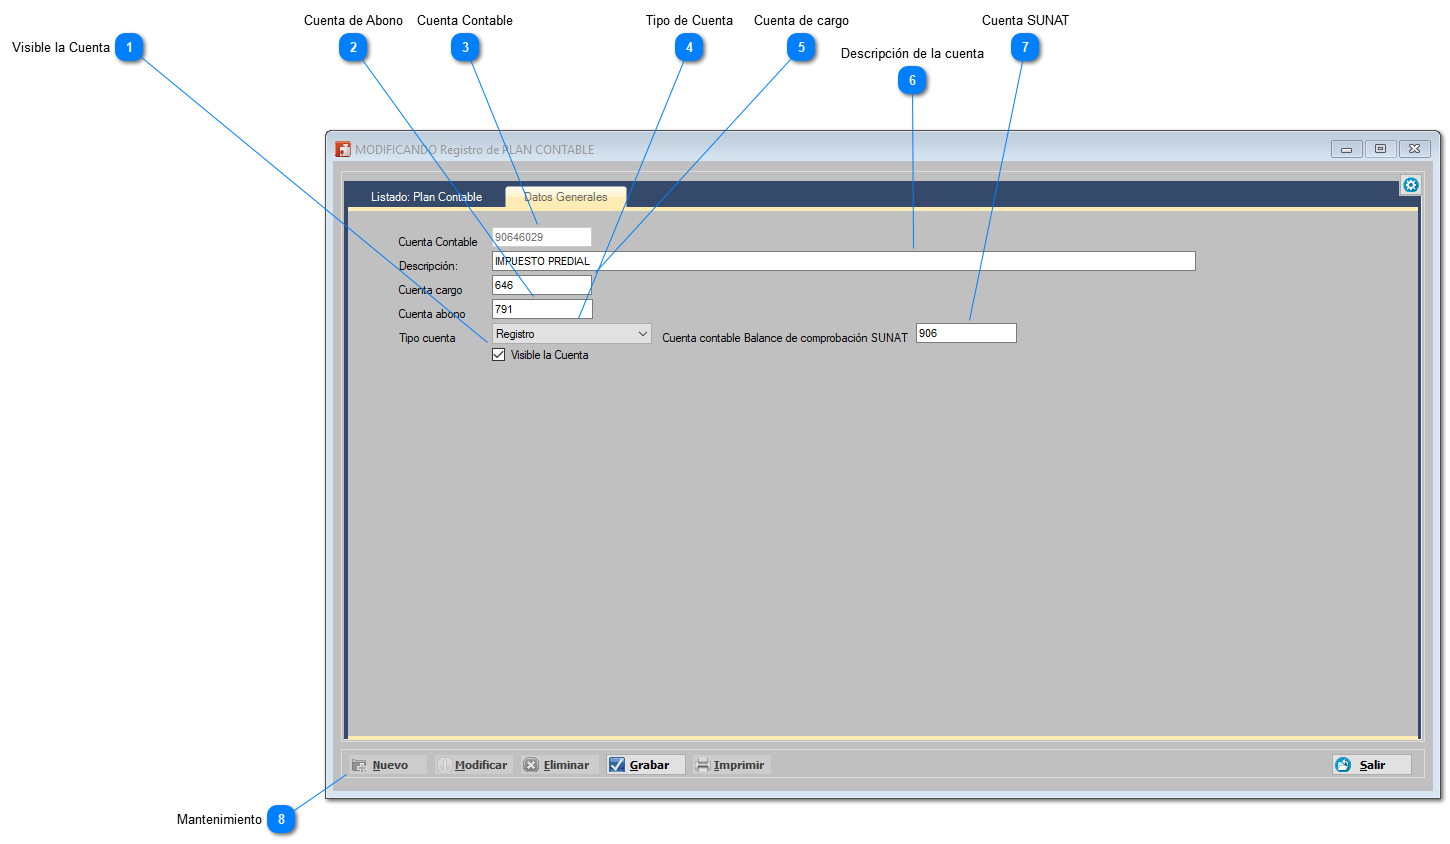Click the application icon in title bar
Screen dimensions: 1450x844
[343, 149]
